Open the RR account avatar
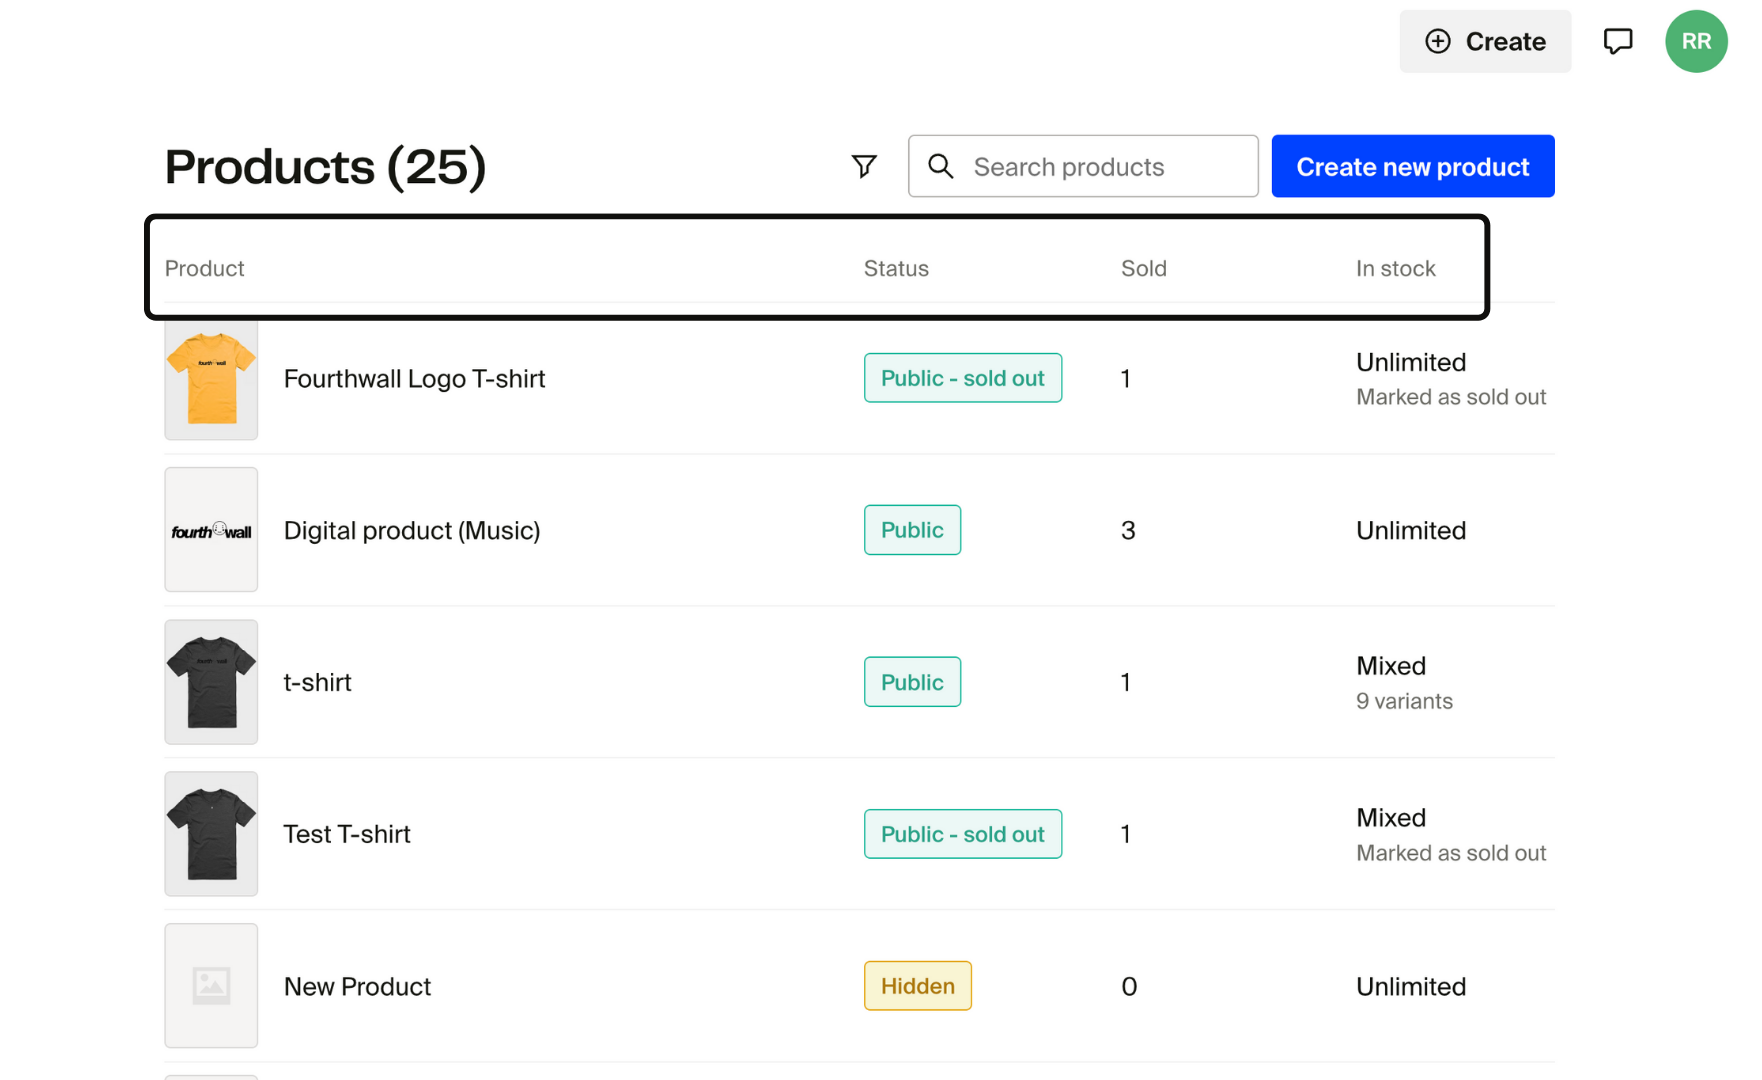The height and width of the screenshot is (1080, 1762). pos(1696,41)
